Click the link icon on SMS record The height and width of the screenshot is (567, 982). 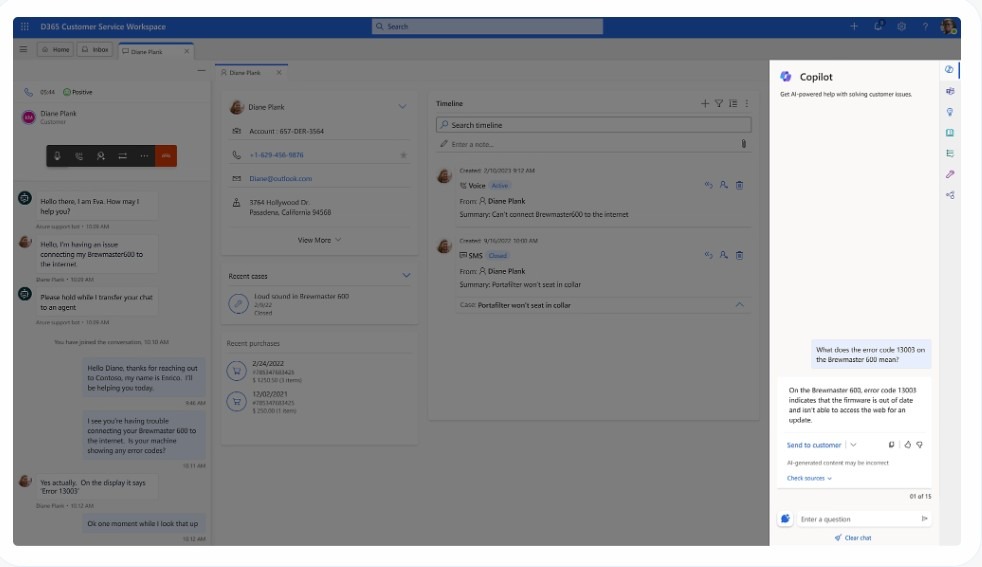coord(708,255)
